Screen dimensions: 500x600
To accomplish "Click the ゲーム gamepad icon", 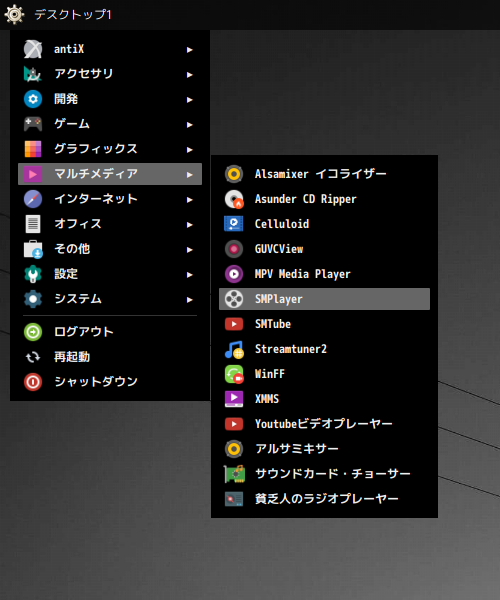I will click(33, 124).
